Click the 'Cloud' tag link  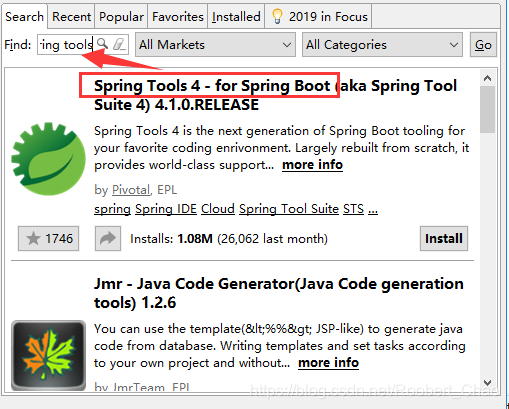(218, 209)
